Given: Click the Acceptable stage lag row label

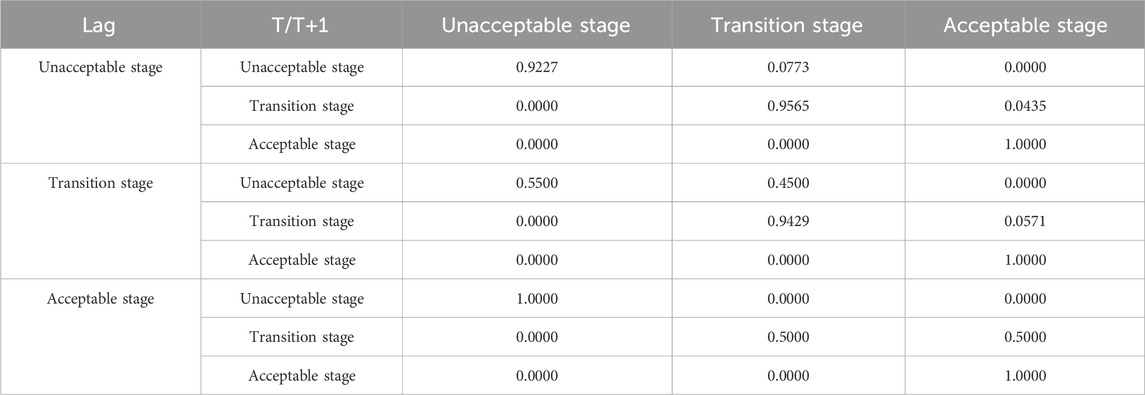Looking at the screenshot, I should pyautogui.click(x=101, y=299).
